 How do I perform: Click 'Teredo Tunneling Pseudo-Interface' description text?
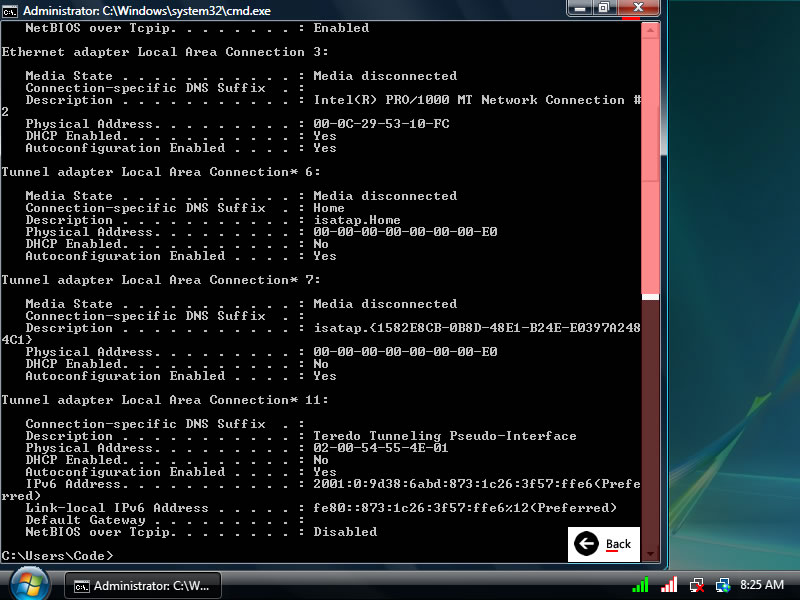tap(444, 436)
